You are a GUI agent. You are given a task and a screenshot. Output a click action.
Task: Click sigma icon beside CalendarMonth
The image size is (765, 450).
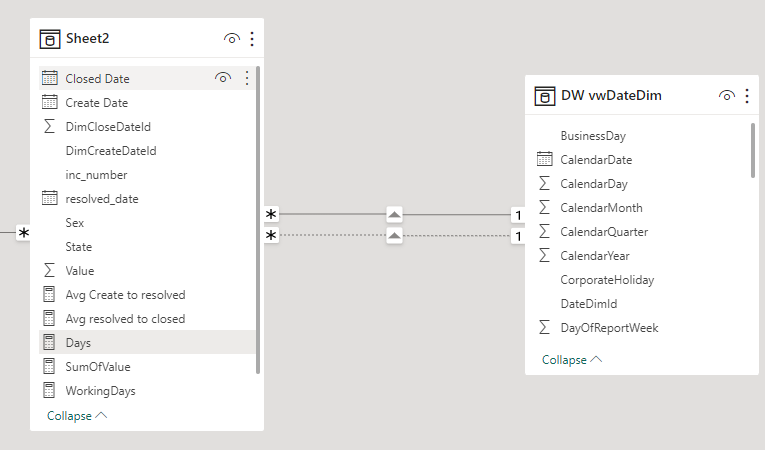click(544, 207)
